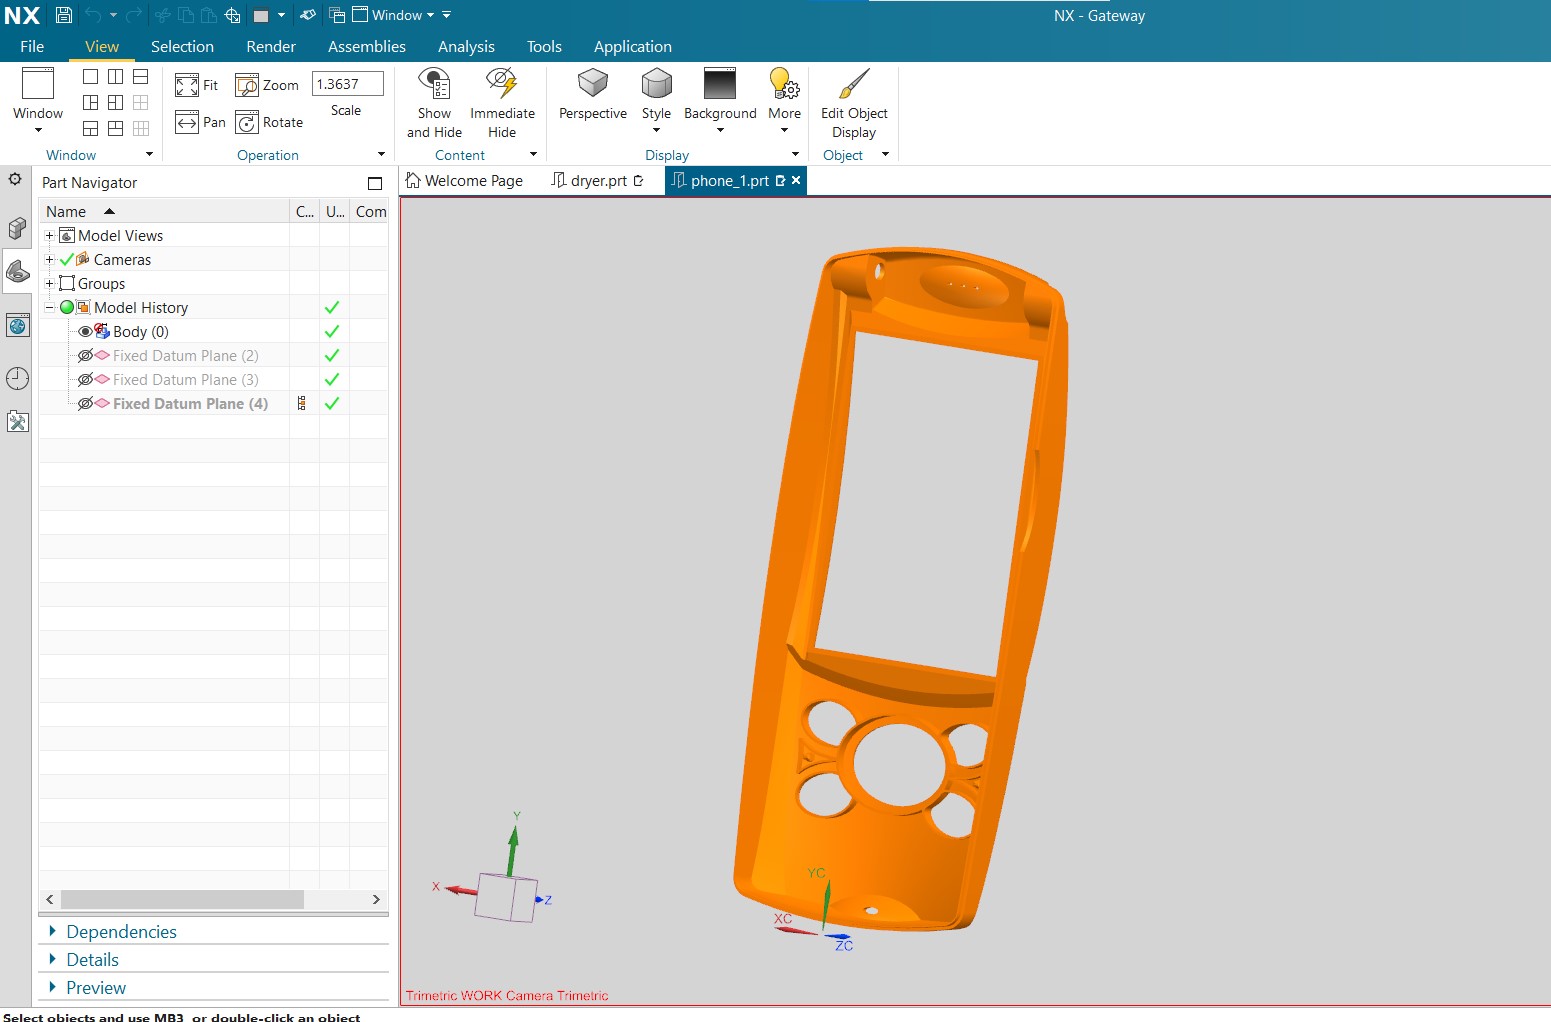The image size is (1551, 1022).
Task: Click the Background icon in the Display group
Action: click(x=720, y=84)
